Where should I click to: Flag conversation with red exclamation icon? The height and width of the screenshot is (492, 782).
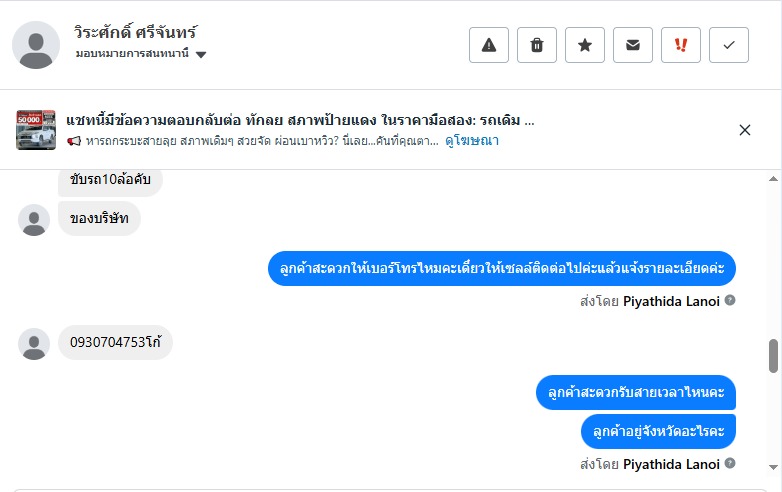681,45
